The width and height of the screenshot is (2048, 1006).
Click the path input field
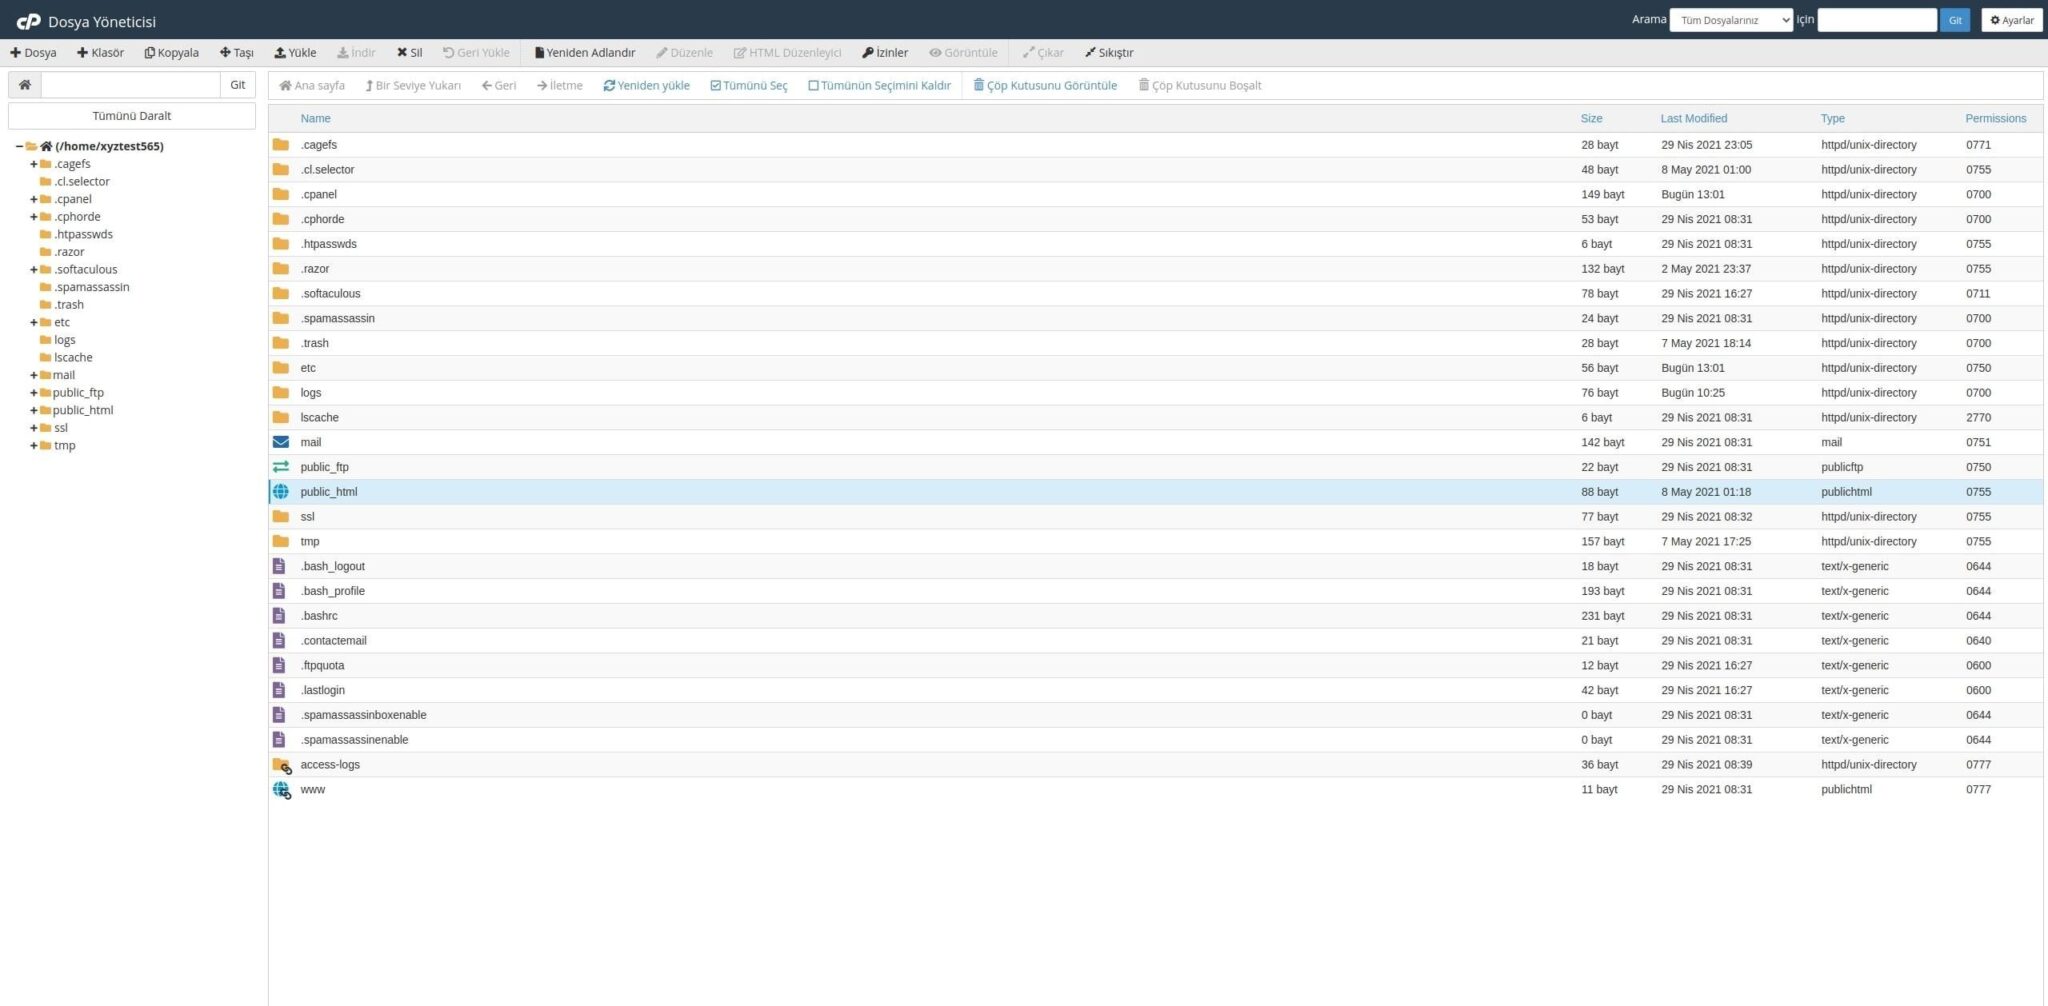pyautogui.click(x=130, y=85)
